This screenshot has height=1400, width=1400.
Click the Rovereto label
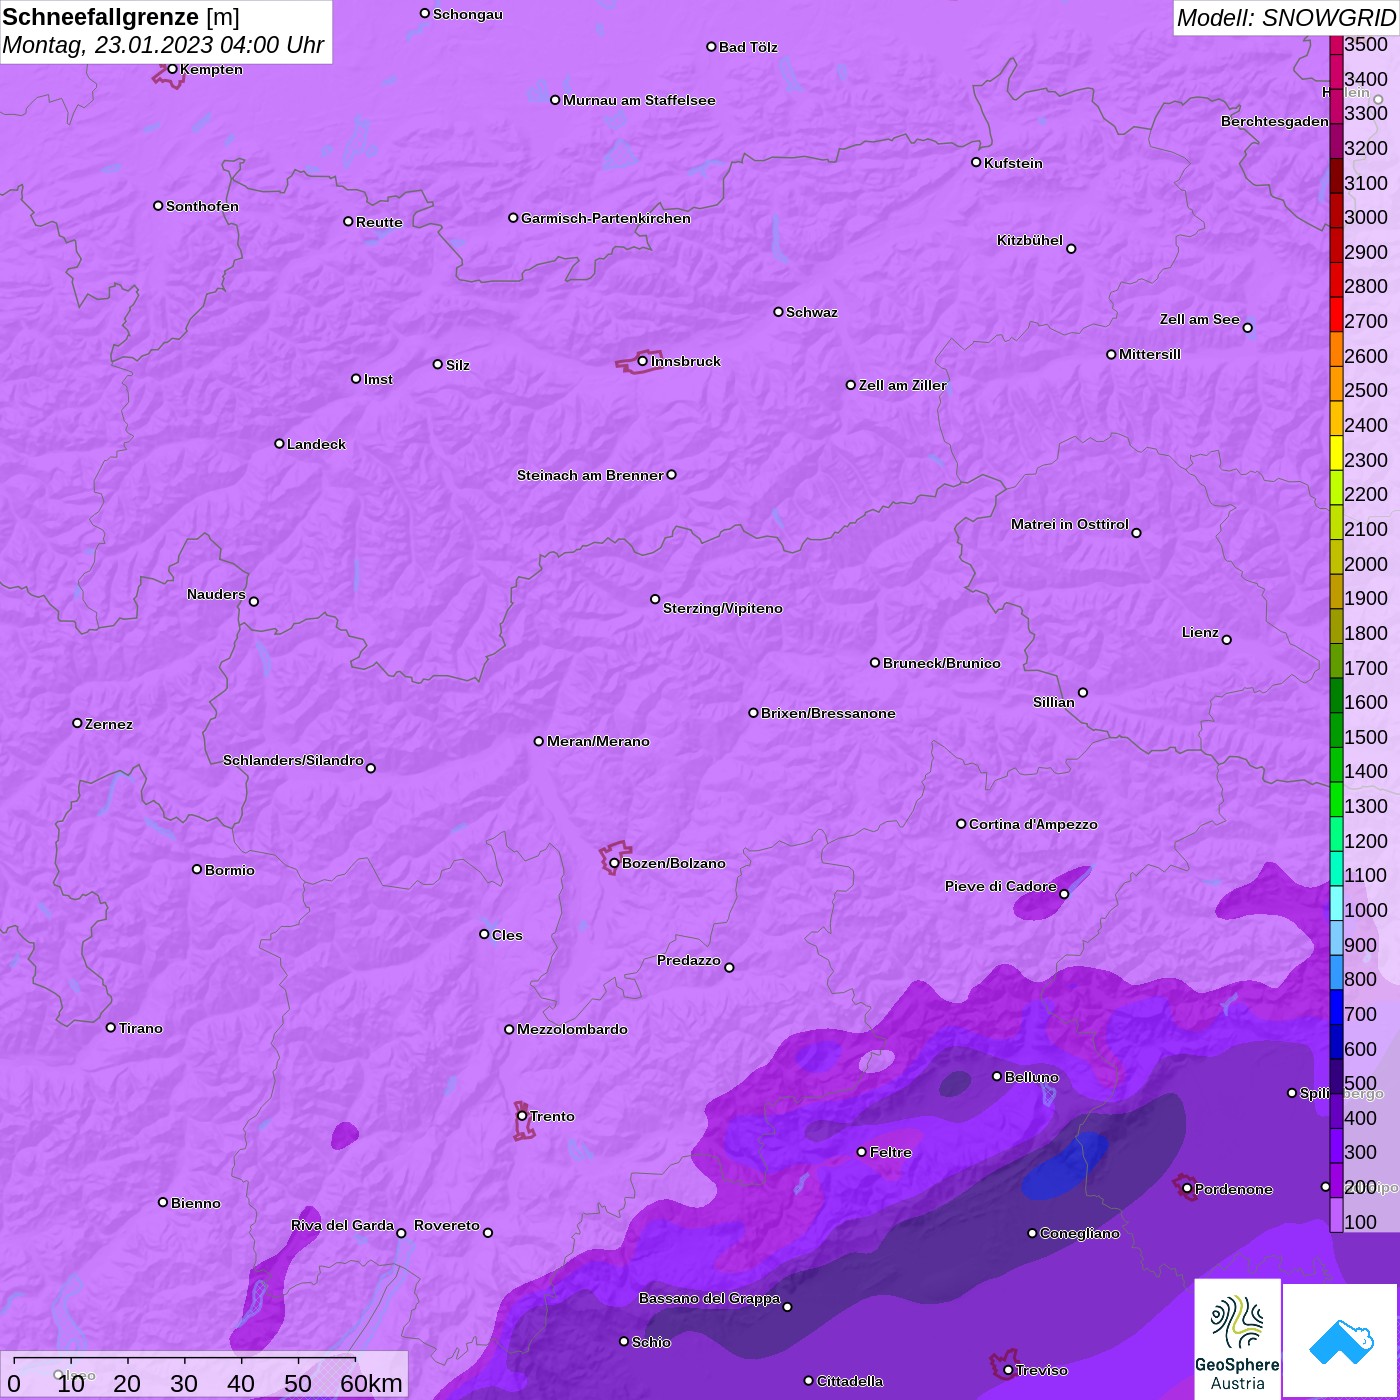447,1225
